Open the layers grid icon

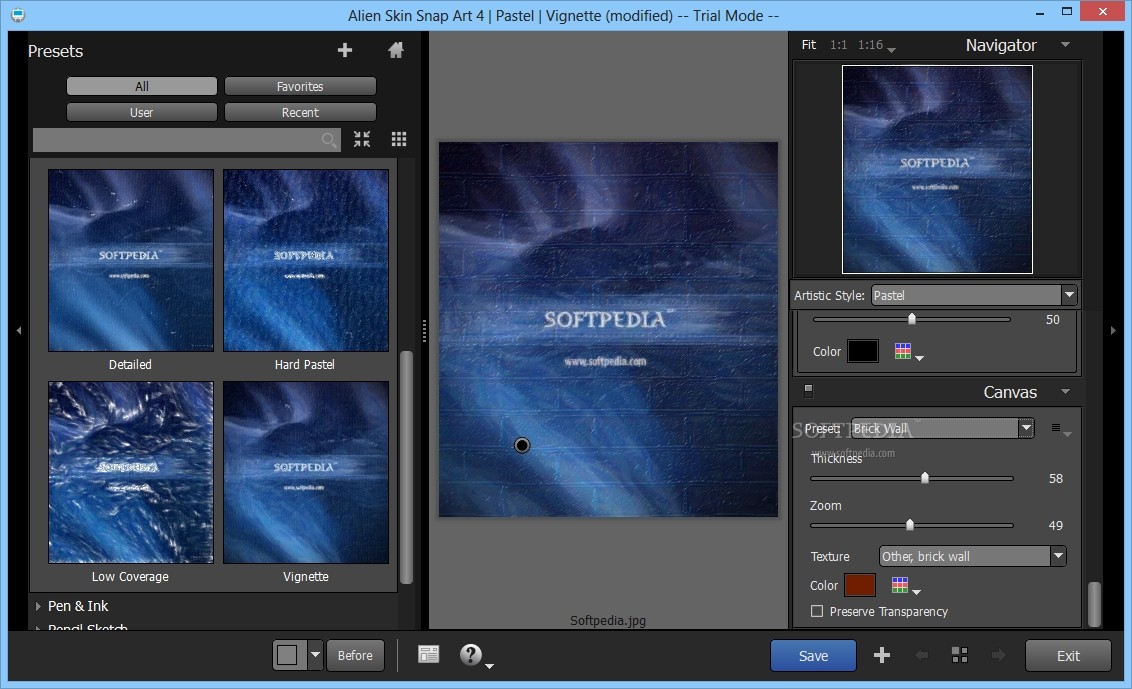click(x=959, y=655)
